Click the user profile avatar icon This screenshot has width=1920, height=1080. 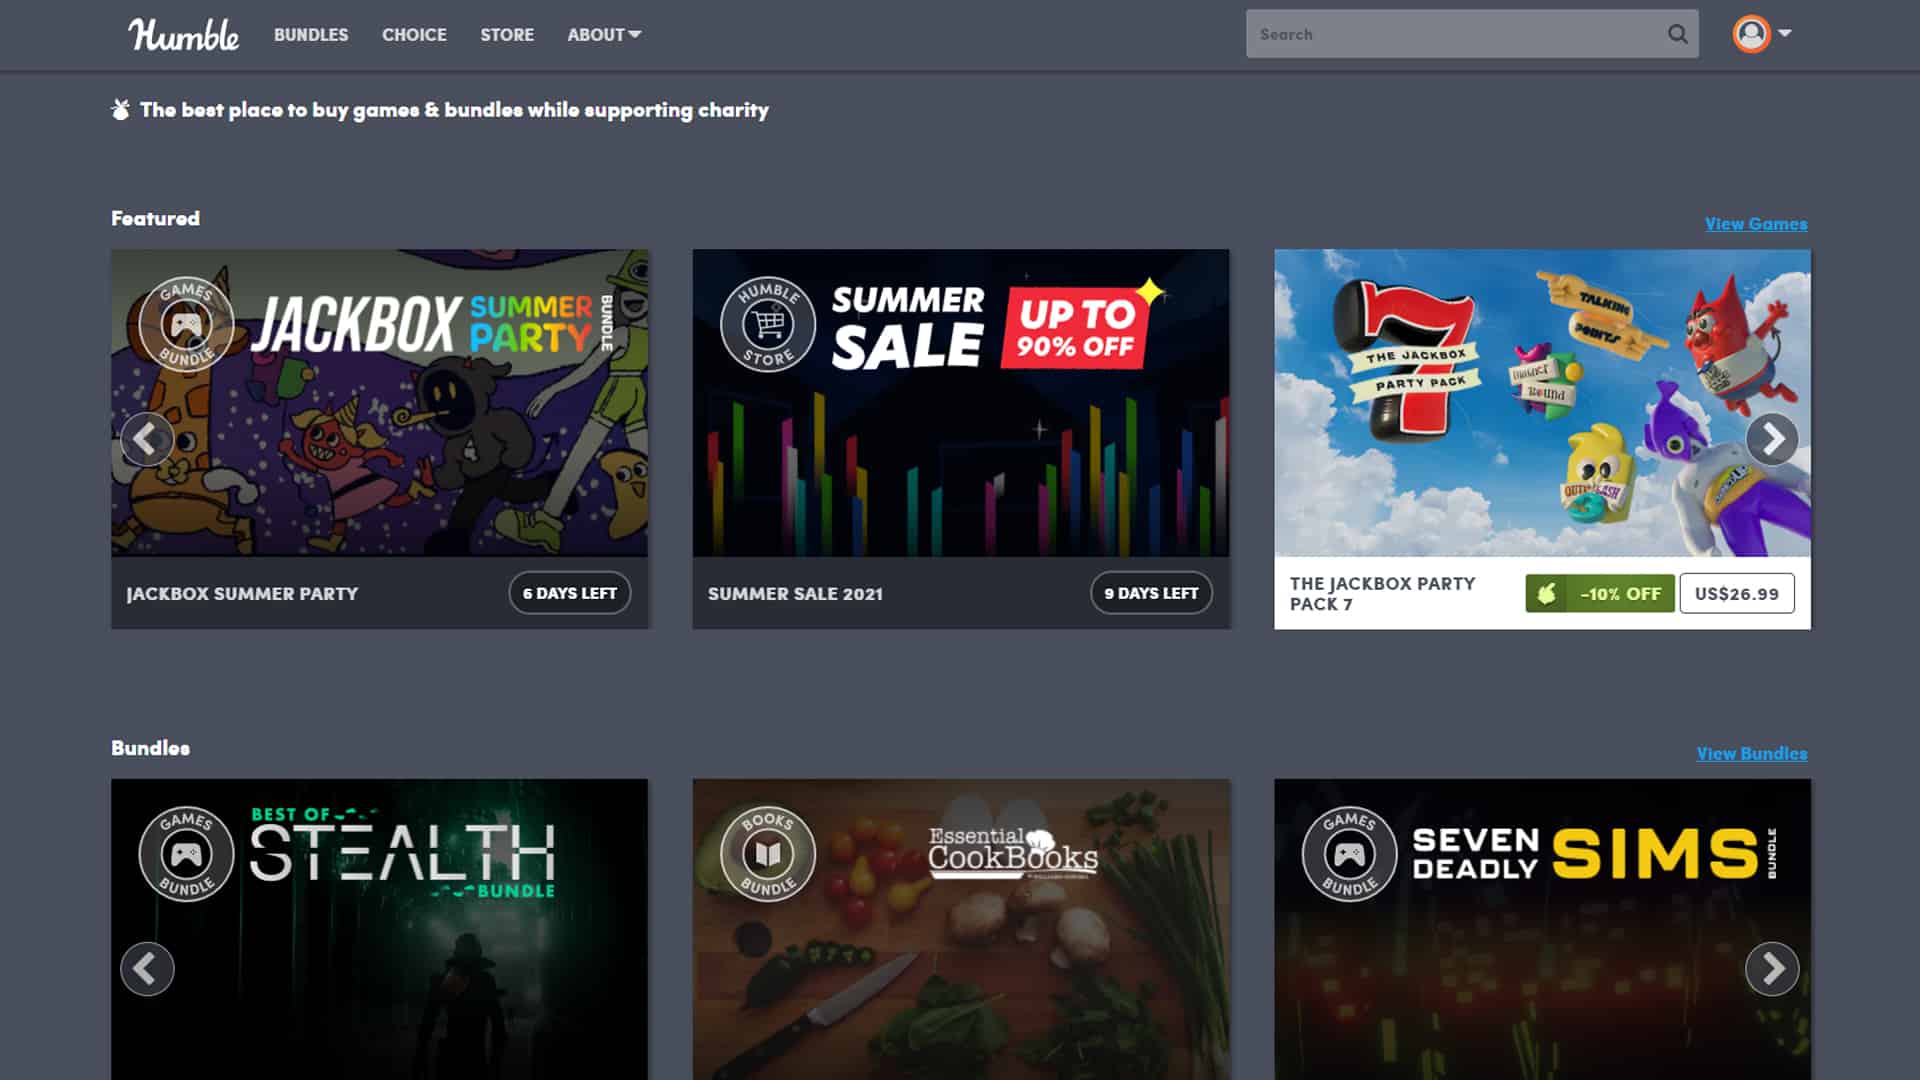click(x=1749, y=33)
